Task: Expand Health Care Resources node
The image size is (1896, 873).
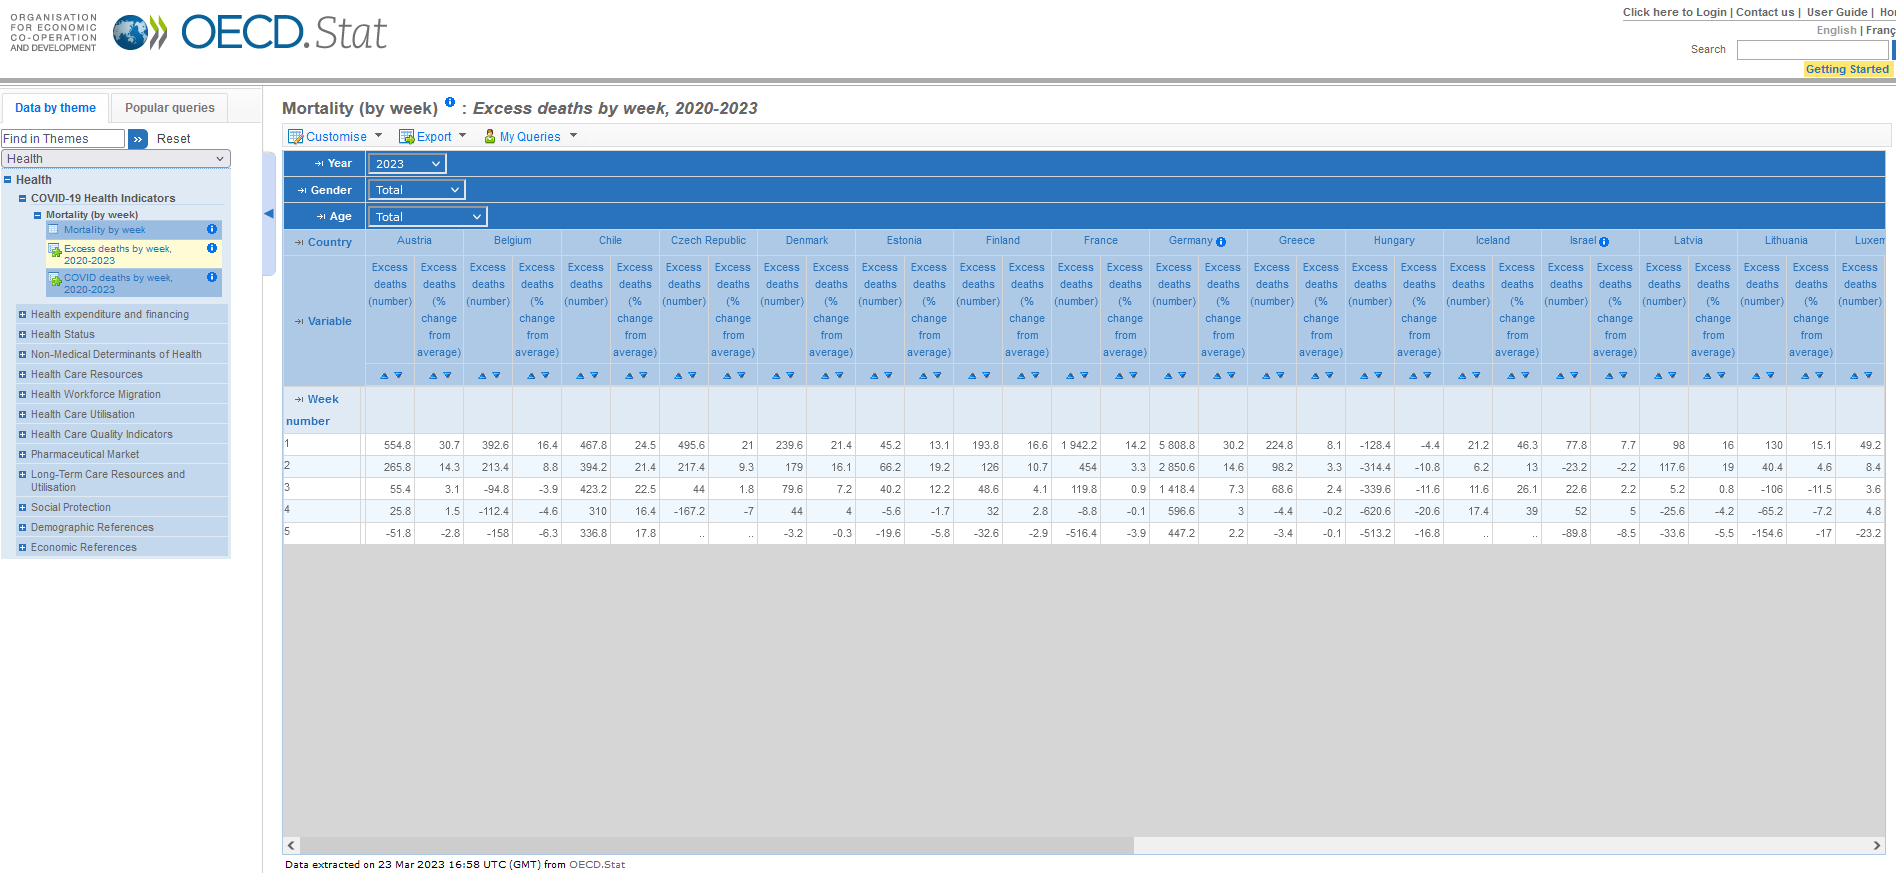Action: coord(22,374)
